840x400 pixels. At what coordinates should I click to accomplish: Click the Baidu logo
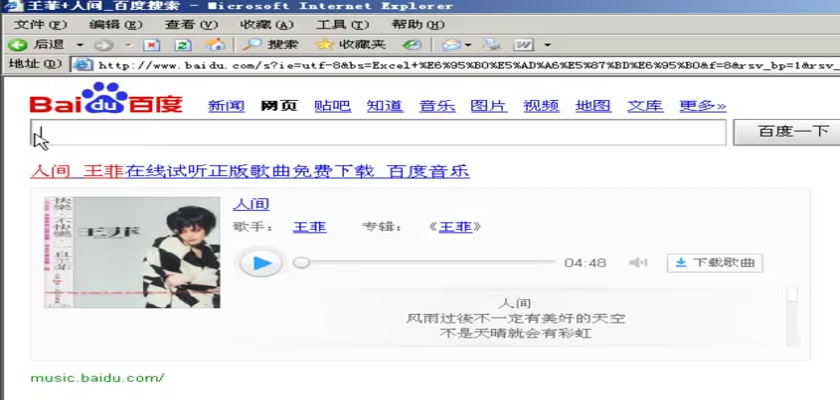click(106, 98)
